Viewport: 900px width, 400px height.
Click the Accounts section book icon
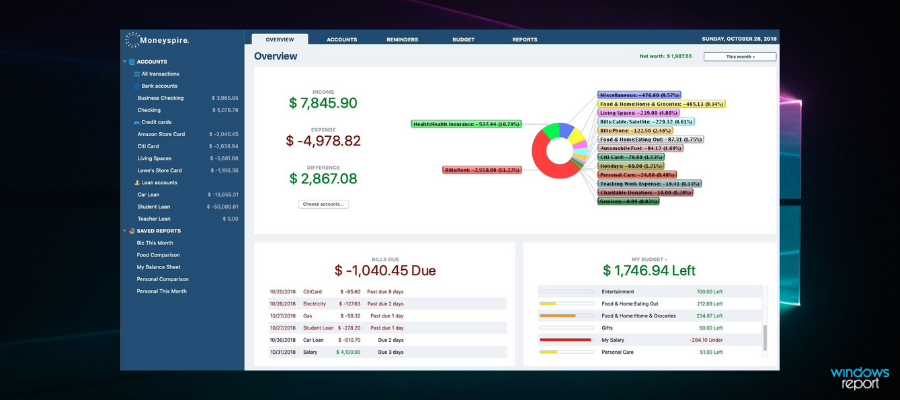point(132,61)
